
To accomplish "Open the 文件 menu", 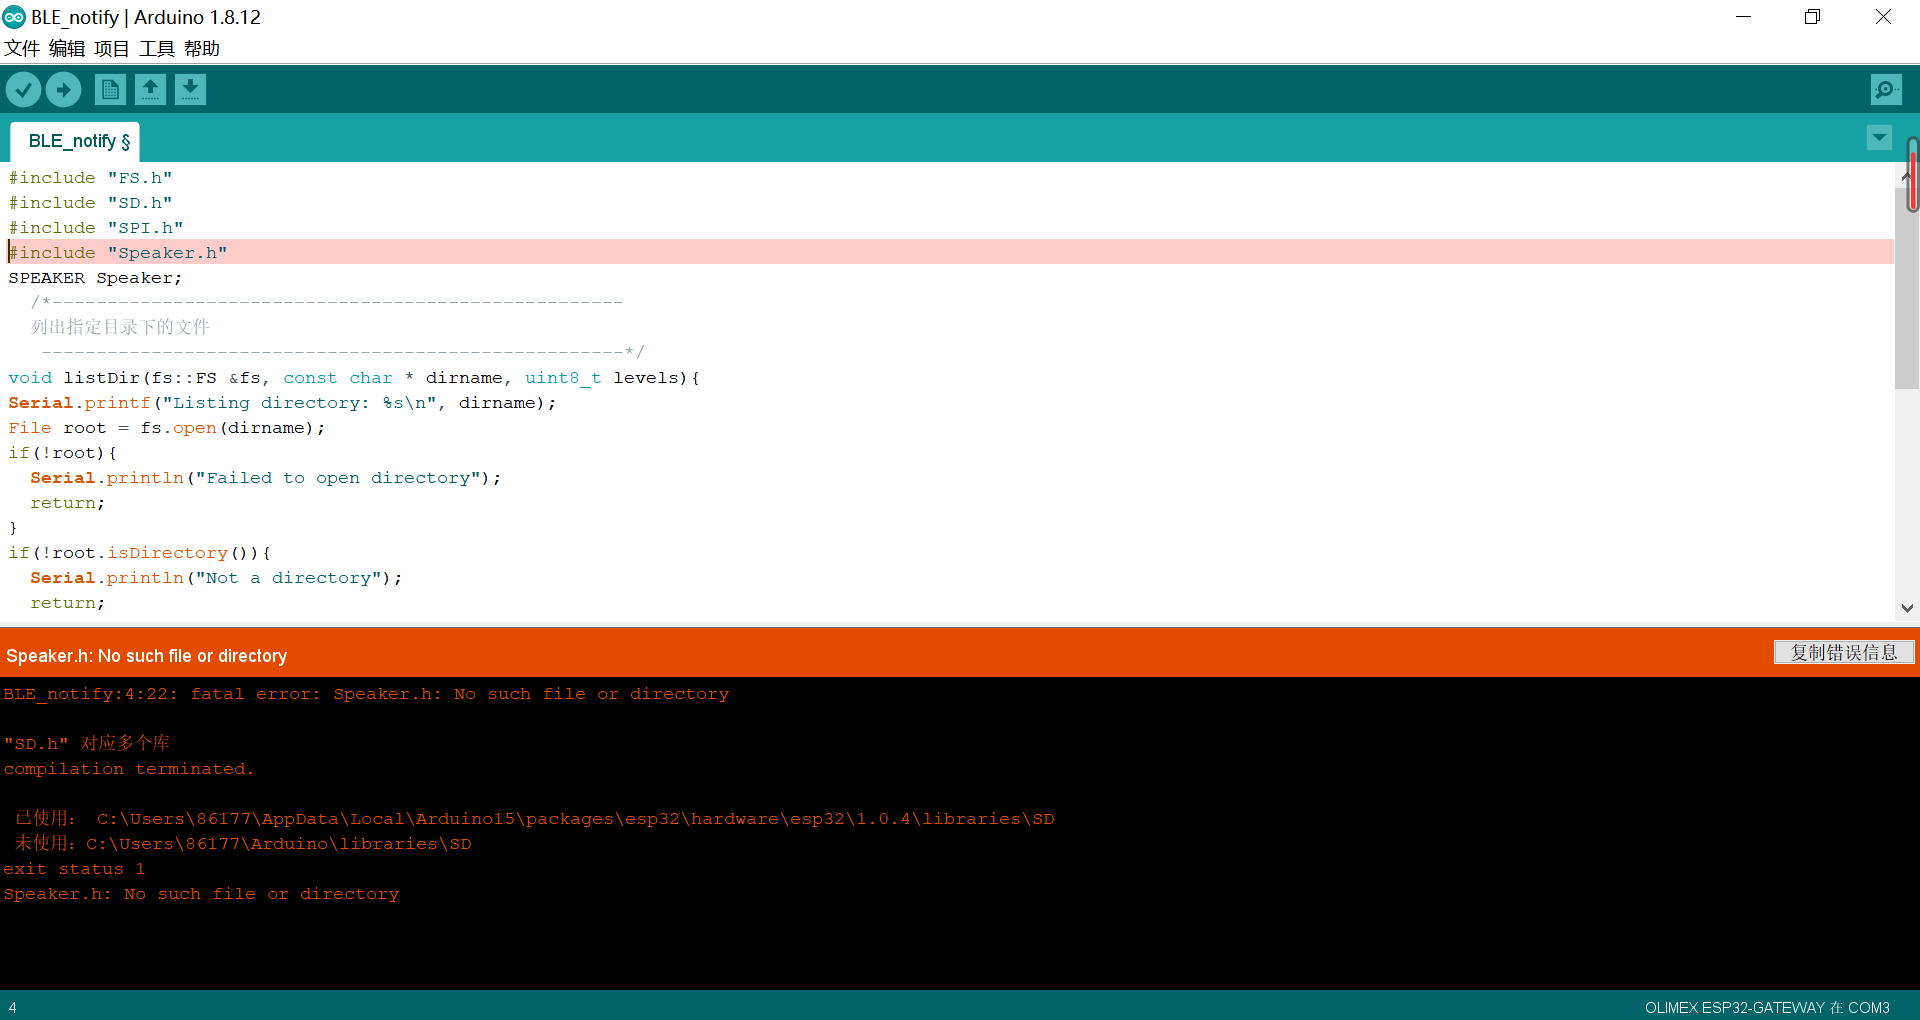I will [22, 48].
